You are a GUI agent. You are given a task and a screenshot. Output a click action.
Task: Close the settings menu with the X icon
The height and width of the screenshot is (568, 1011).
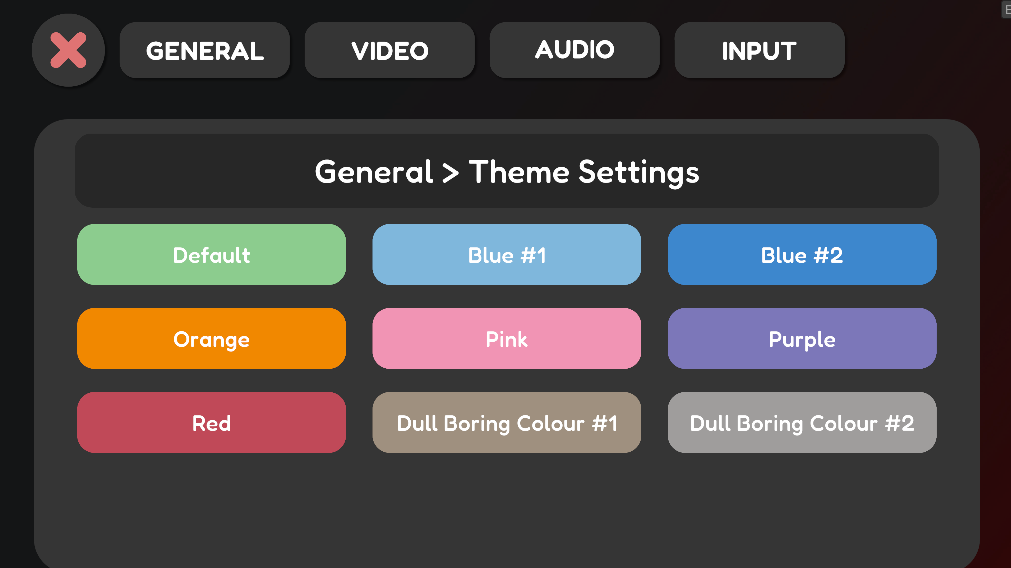(x=68, y=50)
